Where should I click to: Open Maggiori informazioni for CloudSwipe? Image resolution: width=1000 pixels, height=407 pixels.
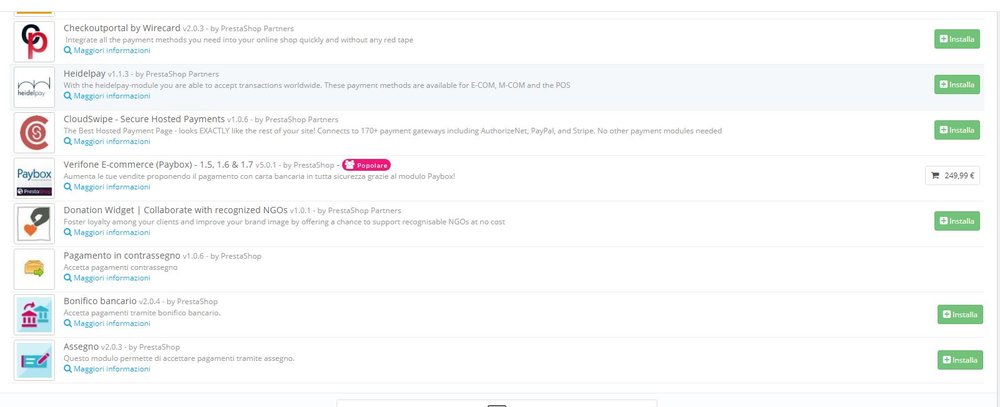[x=107, y=141]
